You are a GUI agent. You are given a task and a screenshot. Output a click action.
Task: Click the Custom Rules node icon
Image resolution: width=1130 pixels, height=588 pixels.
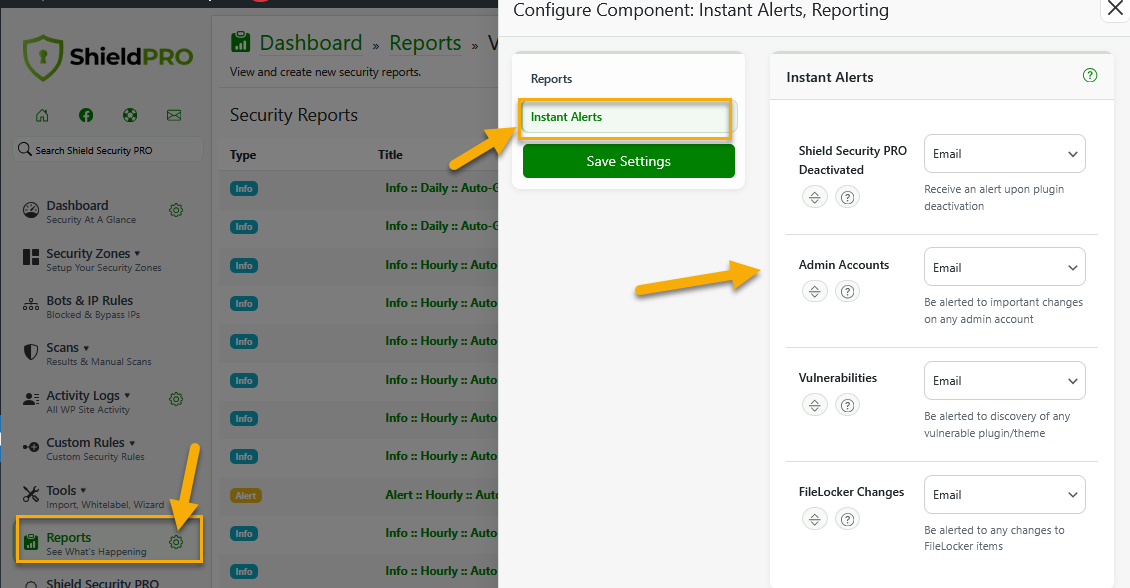(x=31, y=447)
